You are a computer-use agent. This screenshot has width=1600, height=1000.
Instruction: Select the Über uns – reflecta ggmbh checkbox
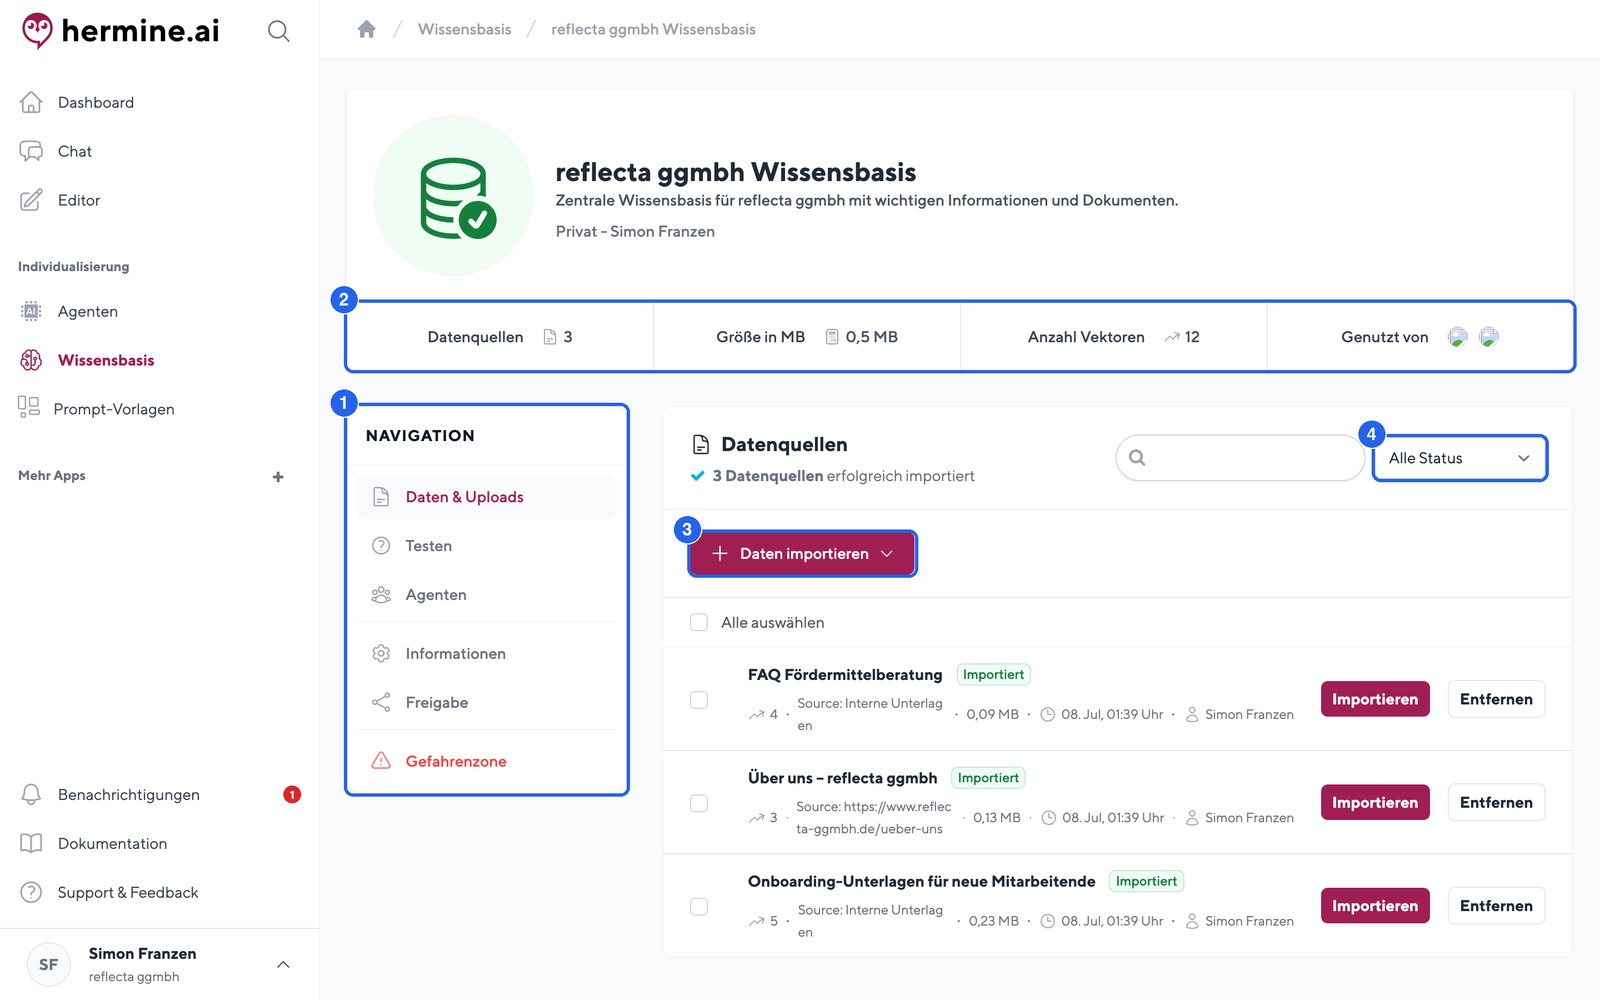coord(699,803)
